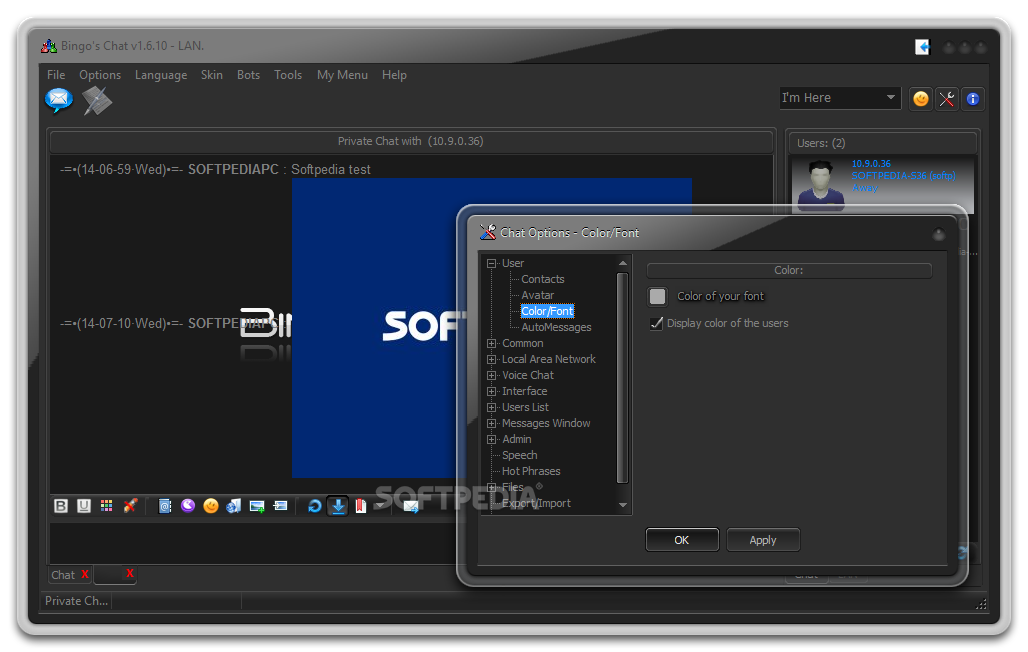Image resolution: width=1028 pixels, height=652 pixels.
Task: Open the Options menu
Action: tap(100, 75)
